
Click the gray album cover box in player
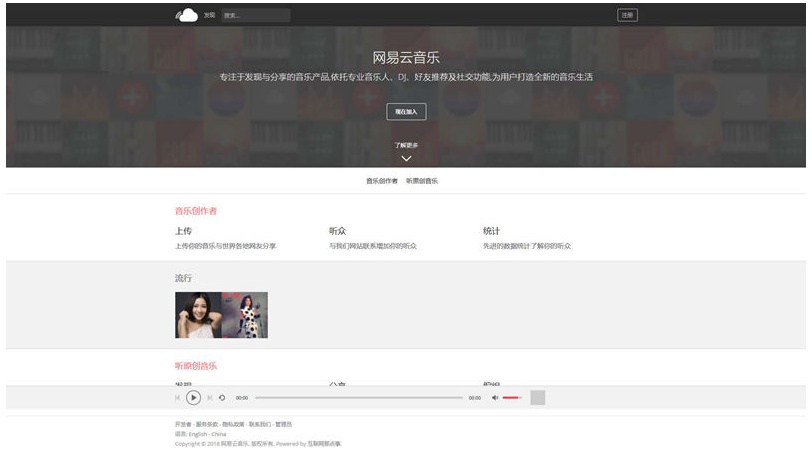[x=538, y=398]
